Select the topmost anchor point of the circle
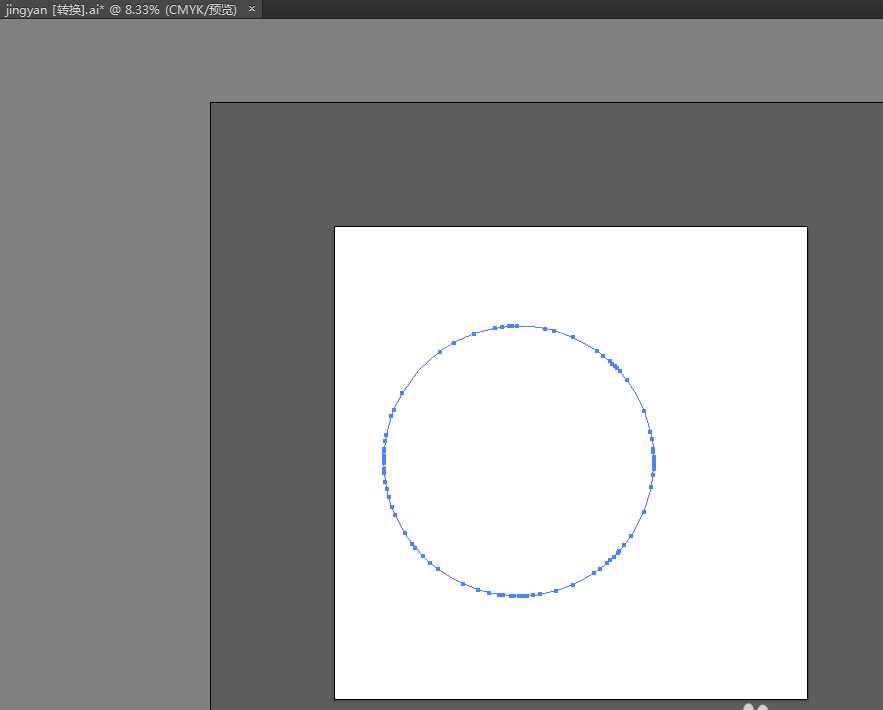 pyautogui.click(x=514, y=325)
